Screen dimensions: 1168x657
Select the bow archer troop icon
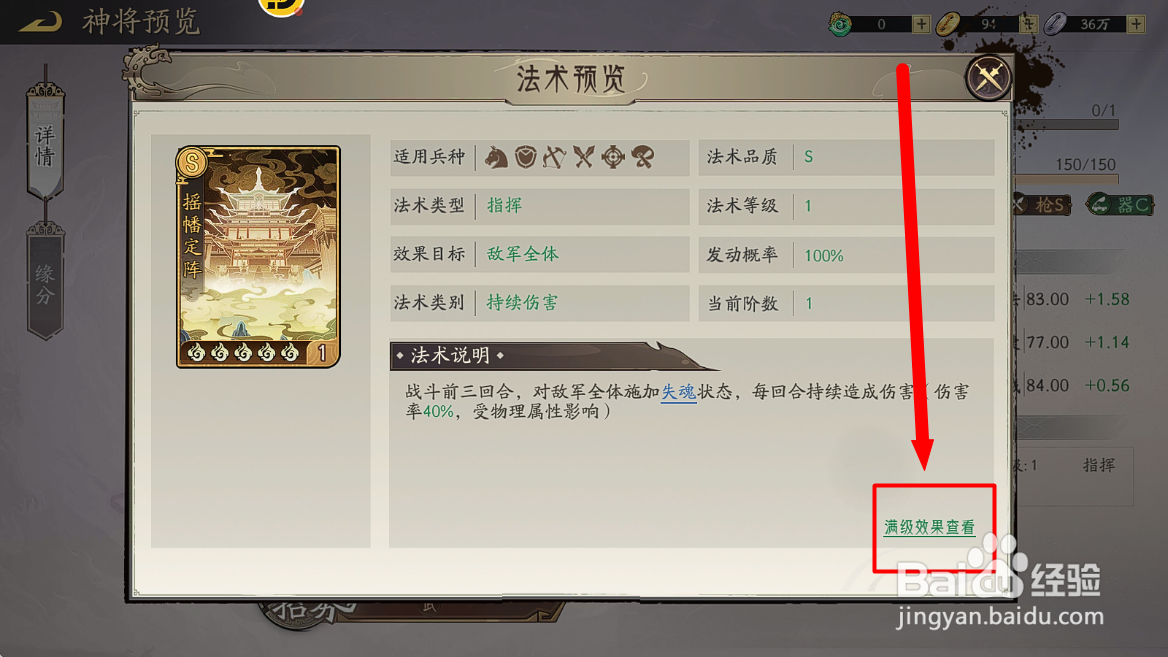[554, 157]
